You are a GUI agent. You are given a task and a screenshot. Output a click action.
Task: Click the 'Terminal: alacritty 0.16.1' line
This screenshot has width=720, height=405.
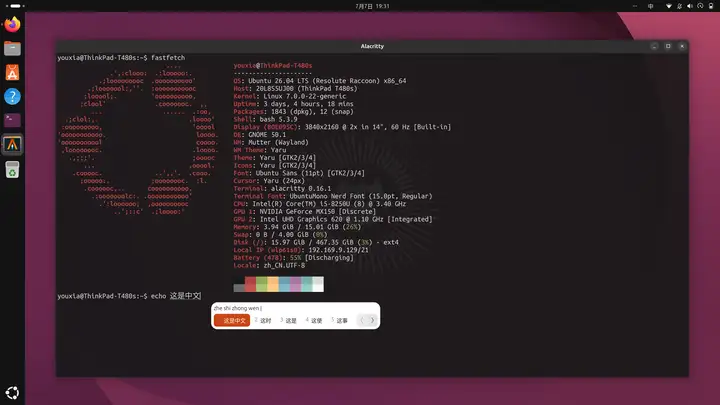[282, 189]
